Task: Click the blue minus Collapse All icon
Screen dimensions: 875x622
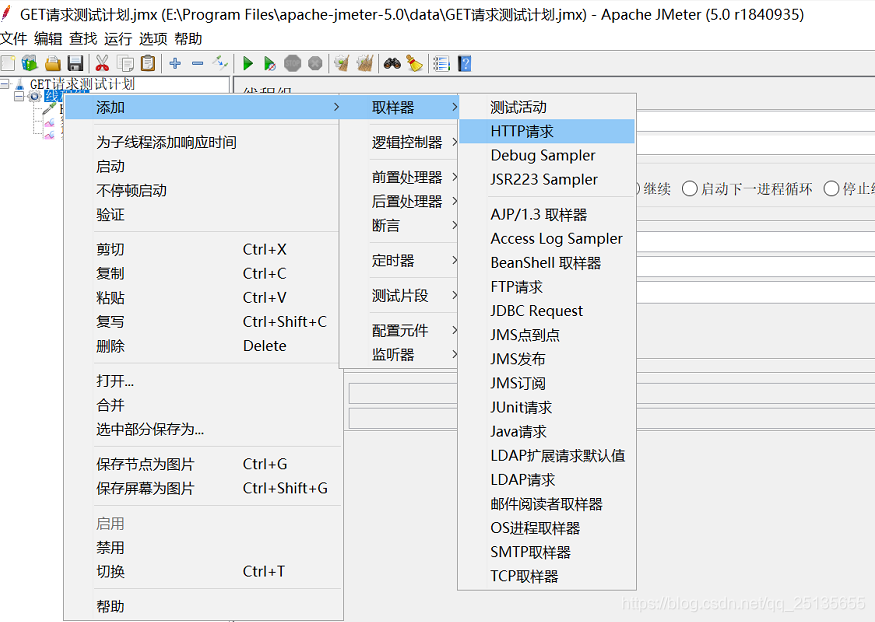Action: (198, 63)
